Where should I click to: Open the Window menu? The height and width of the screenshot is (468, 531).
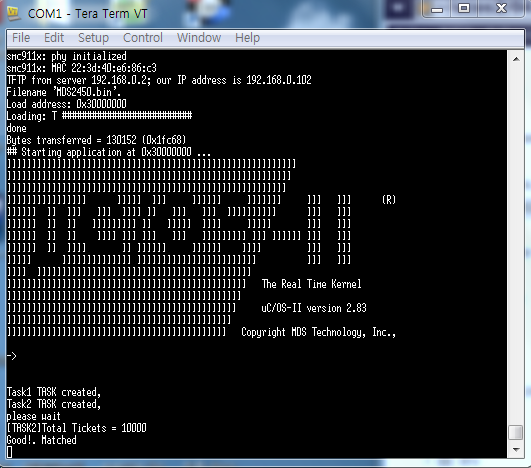(199, 38)
